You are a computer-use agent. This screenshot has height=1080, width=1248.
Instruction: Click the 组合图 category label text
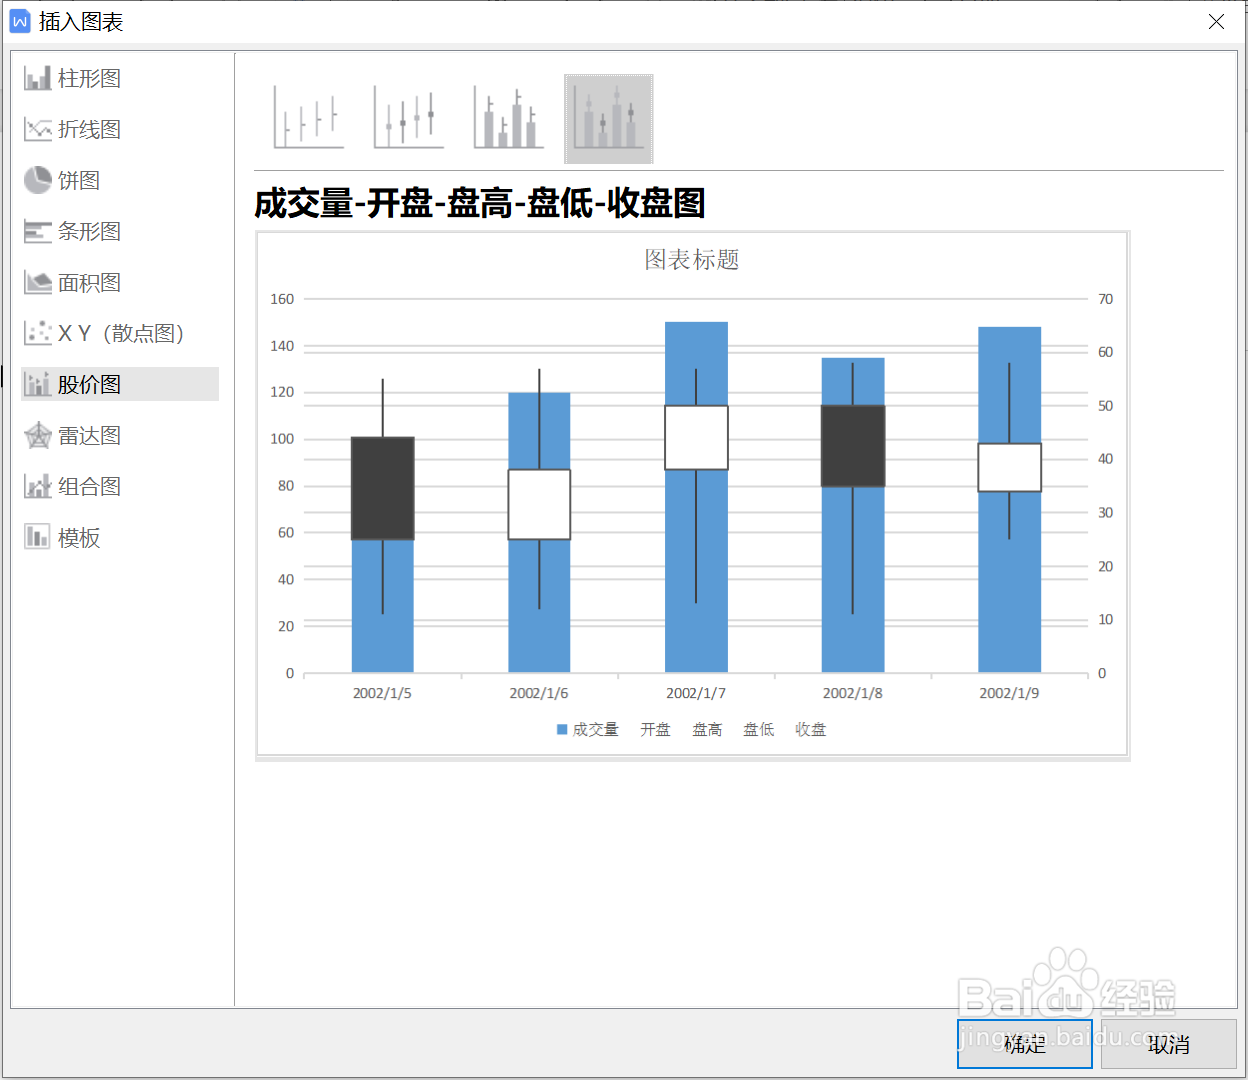point(89,486)
